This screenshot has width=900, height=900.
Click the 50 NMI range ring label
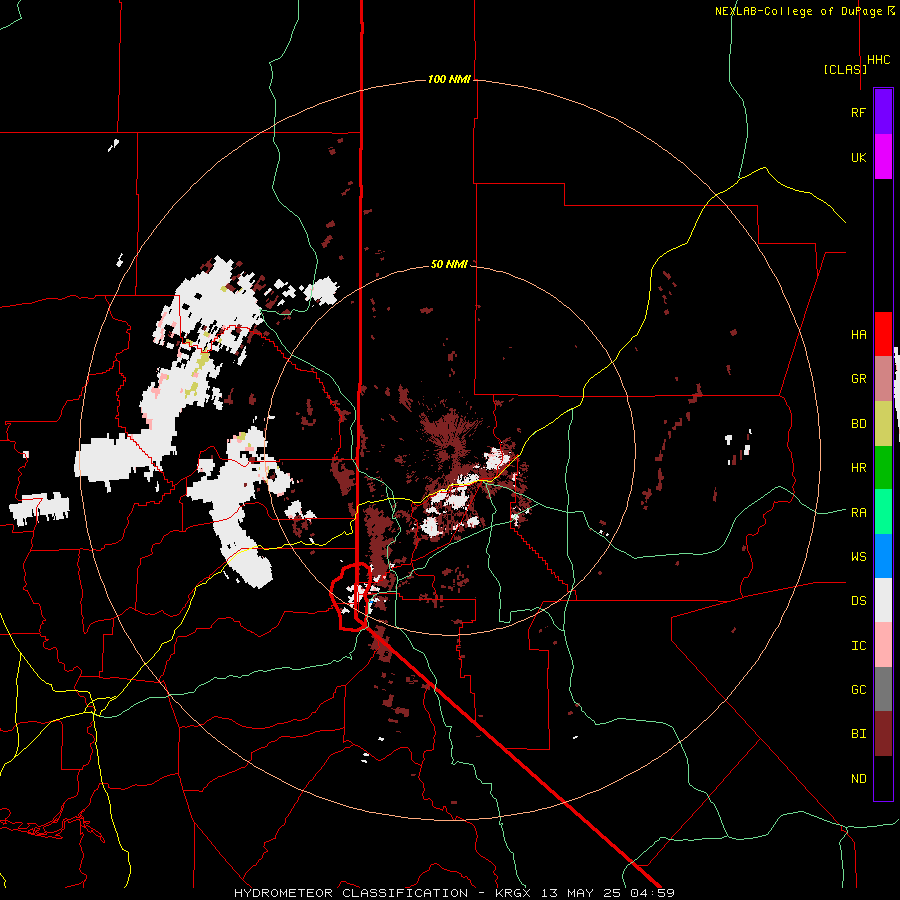[x=449, y=264]
